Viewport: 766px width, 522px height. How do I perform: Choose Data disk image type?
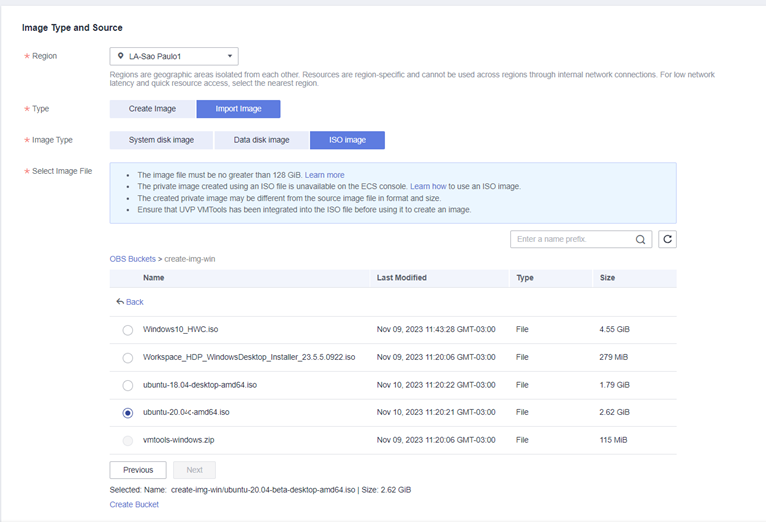[261, 141]
